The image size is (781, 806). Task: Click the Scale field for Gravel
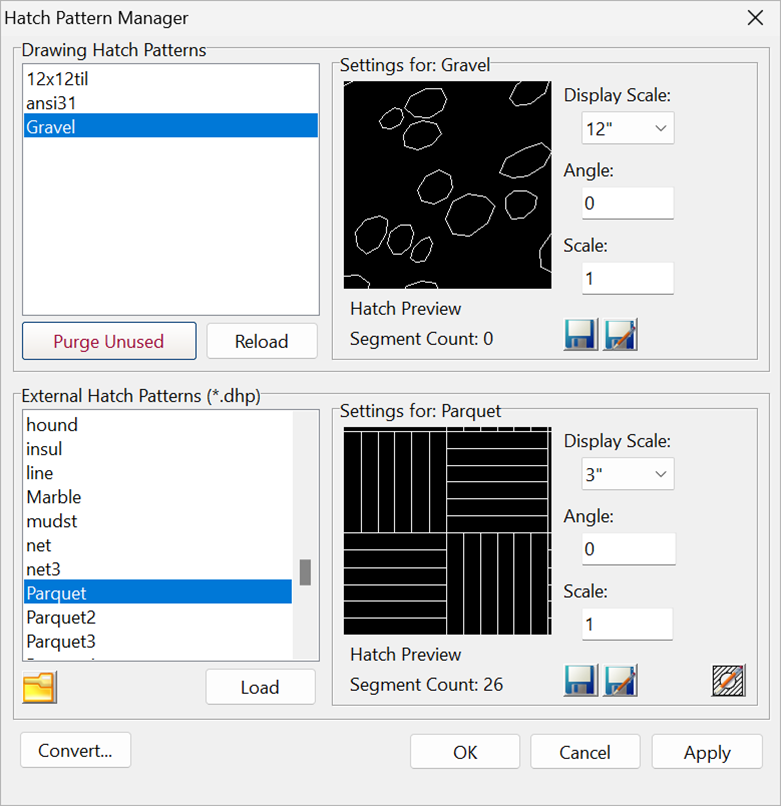[x=628, y=278]
